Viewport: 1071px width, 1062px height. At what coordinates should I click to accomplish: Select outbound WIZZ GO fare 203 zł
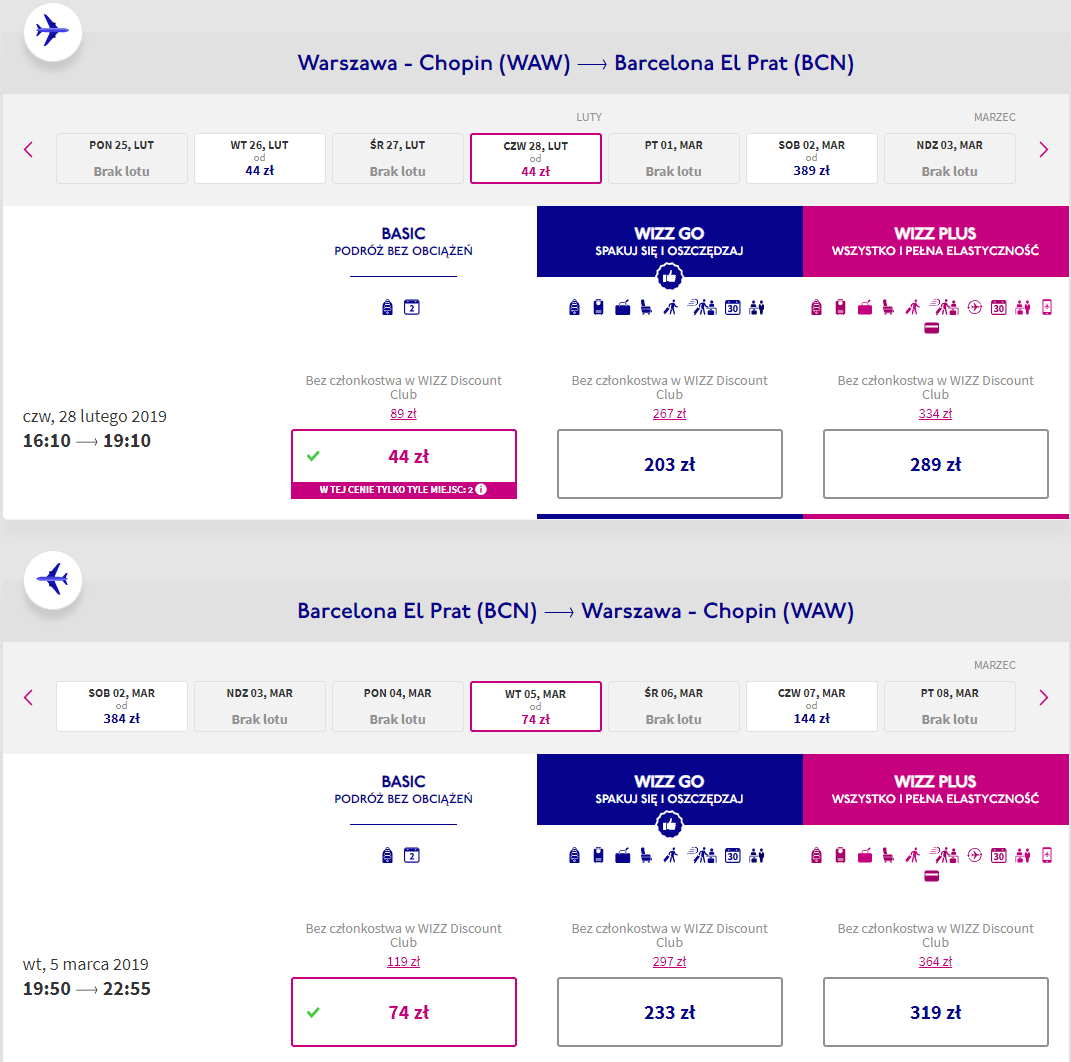tap(669, 464)
